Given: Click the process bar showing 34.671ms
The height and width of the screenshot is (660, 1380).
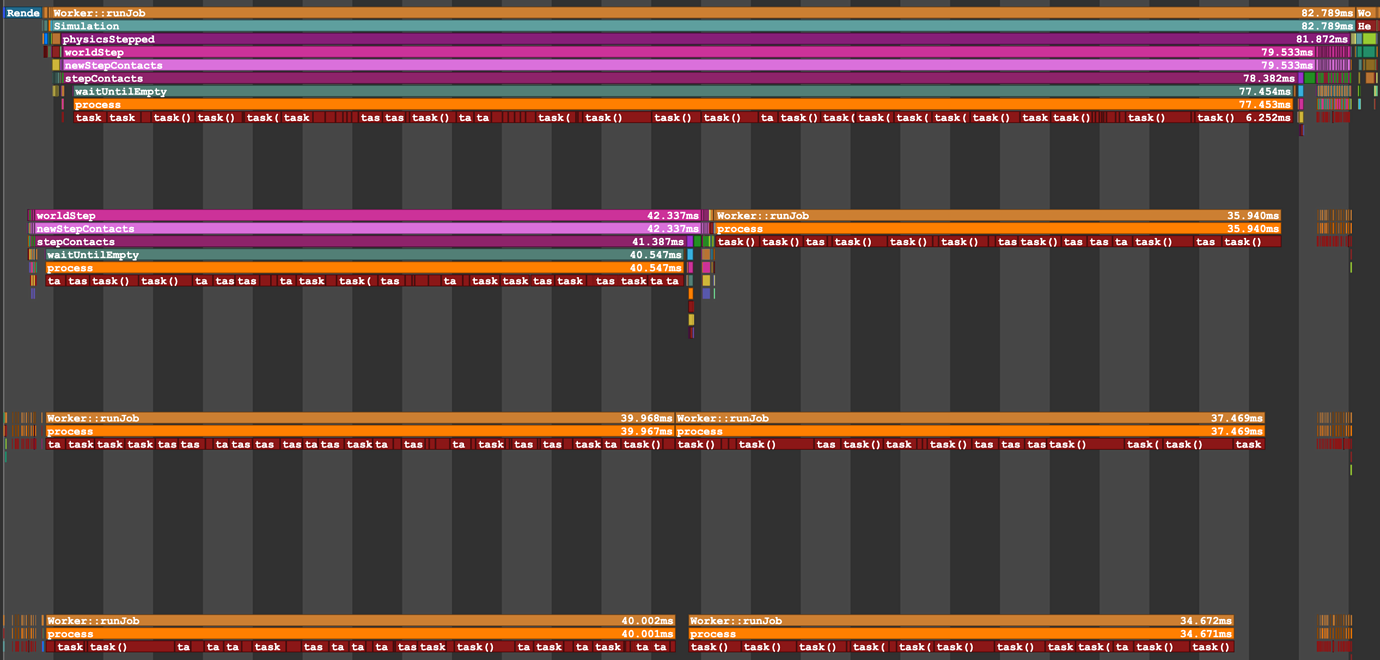Looking at the screenshot, I should pyautogui.click(x=961, y=633).
